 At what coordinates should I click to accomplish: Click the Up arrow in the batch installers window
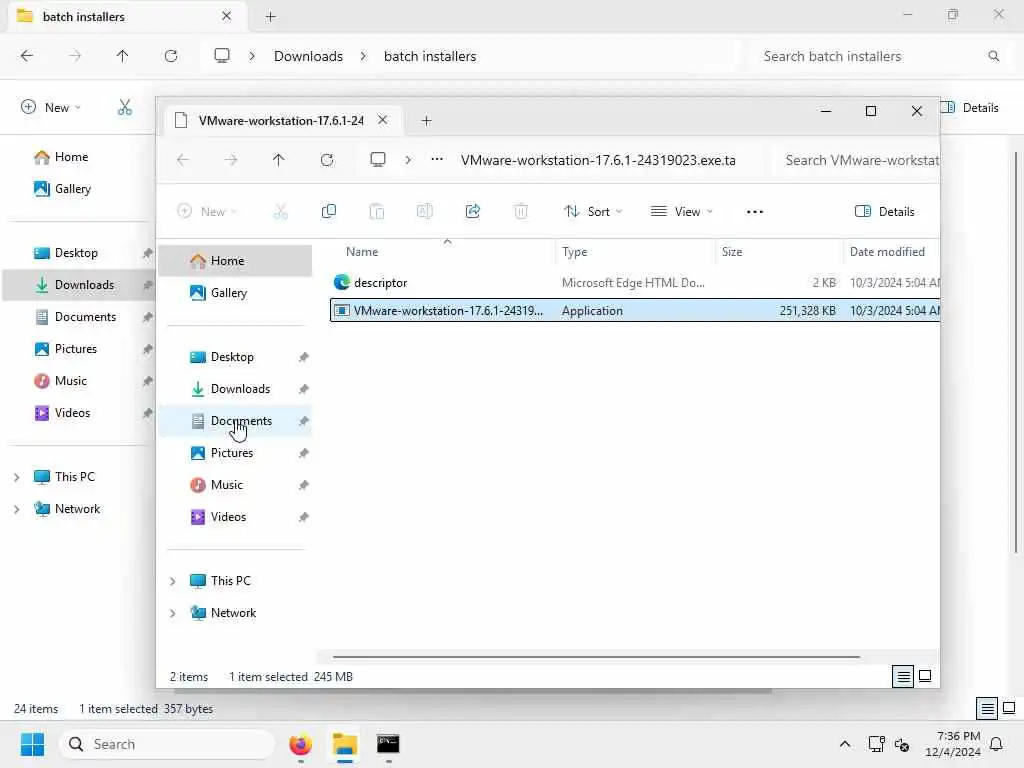tap(122, 56)
